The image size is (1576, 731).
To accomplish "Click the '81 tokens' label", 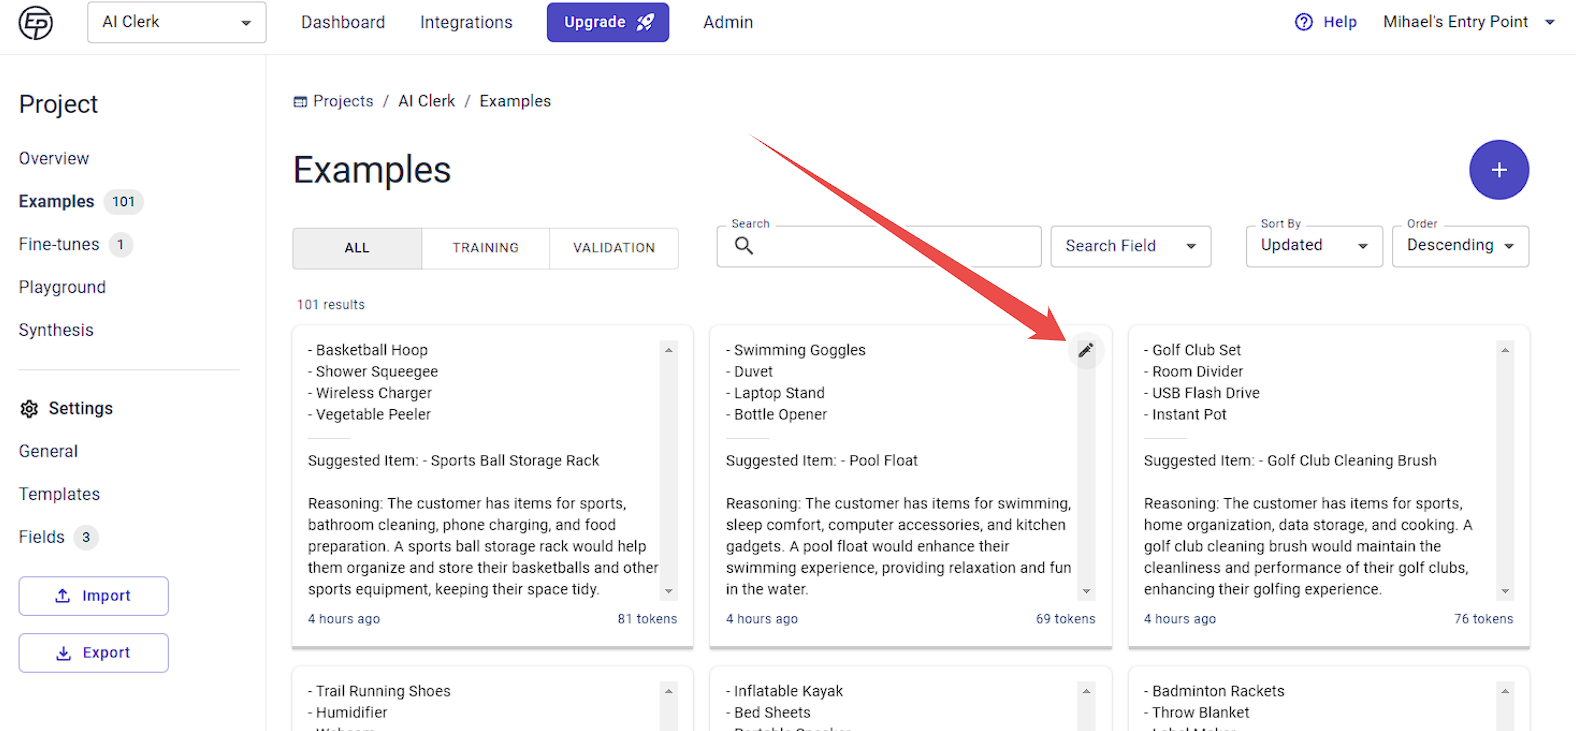I will point(647,619).
